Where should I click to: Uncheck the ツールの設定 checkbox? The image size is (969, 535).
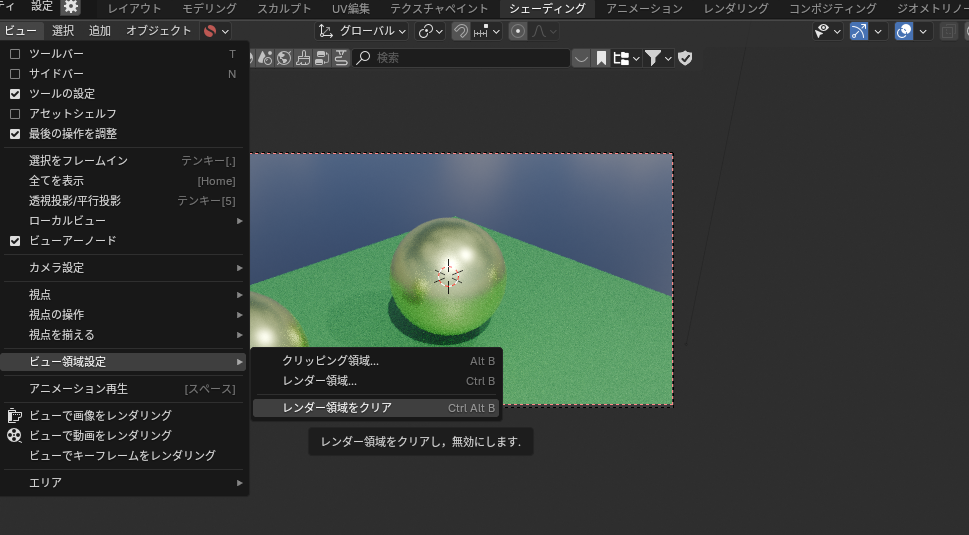tap(15, 94)
